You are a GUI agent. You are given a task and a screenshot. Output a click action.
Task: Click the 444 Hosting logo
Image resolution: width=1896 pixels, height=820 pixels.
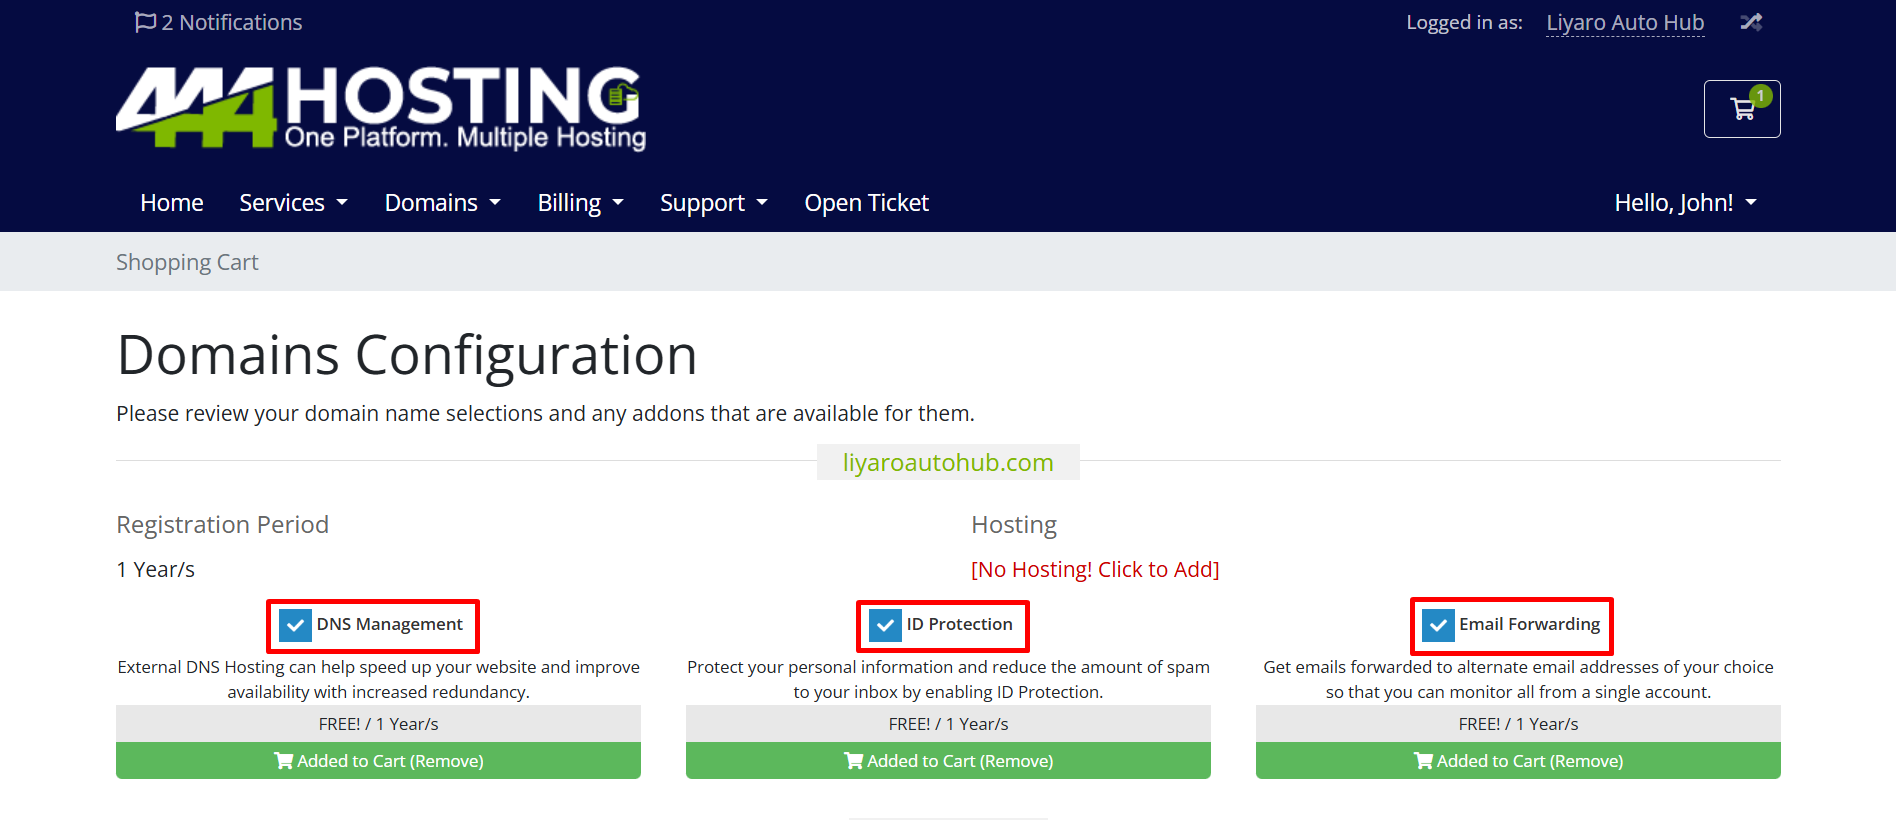381,108
